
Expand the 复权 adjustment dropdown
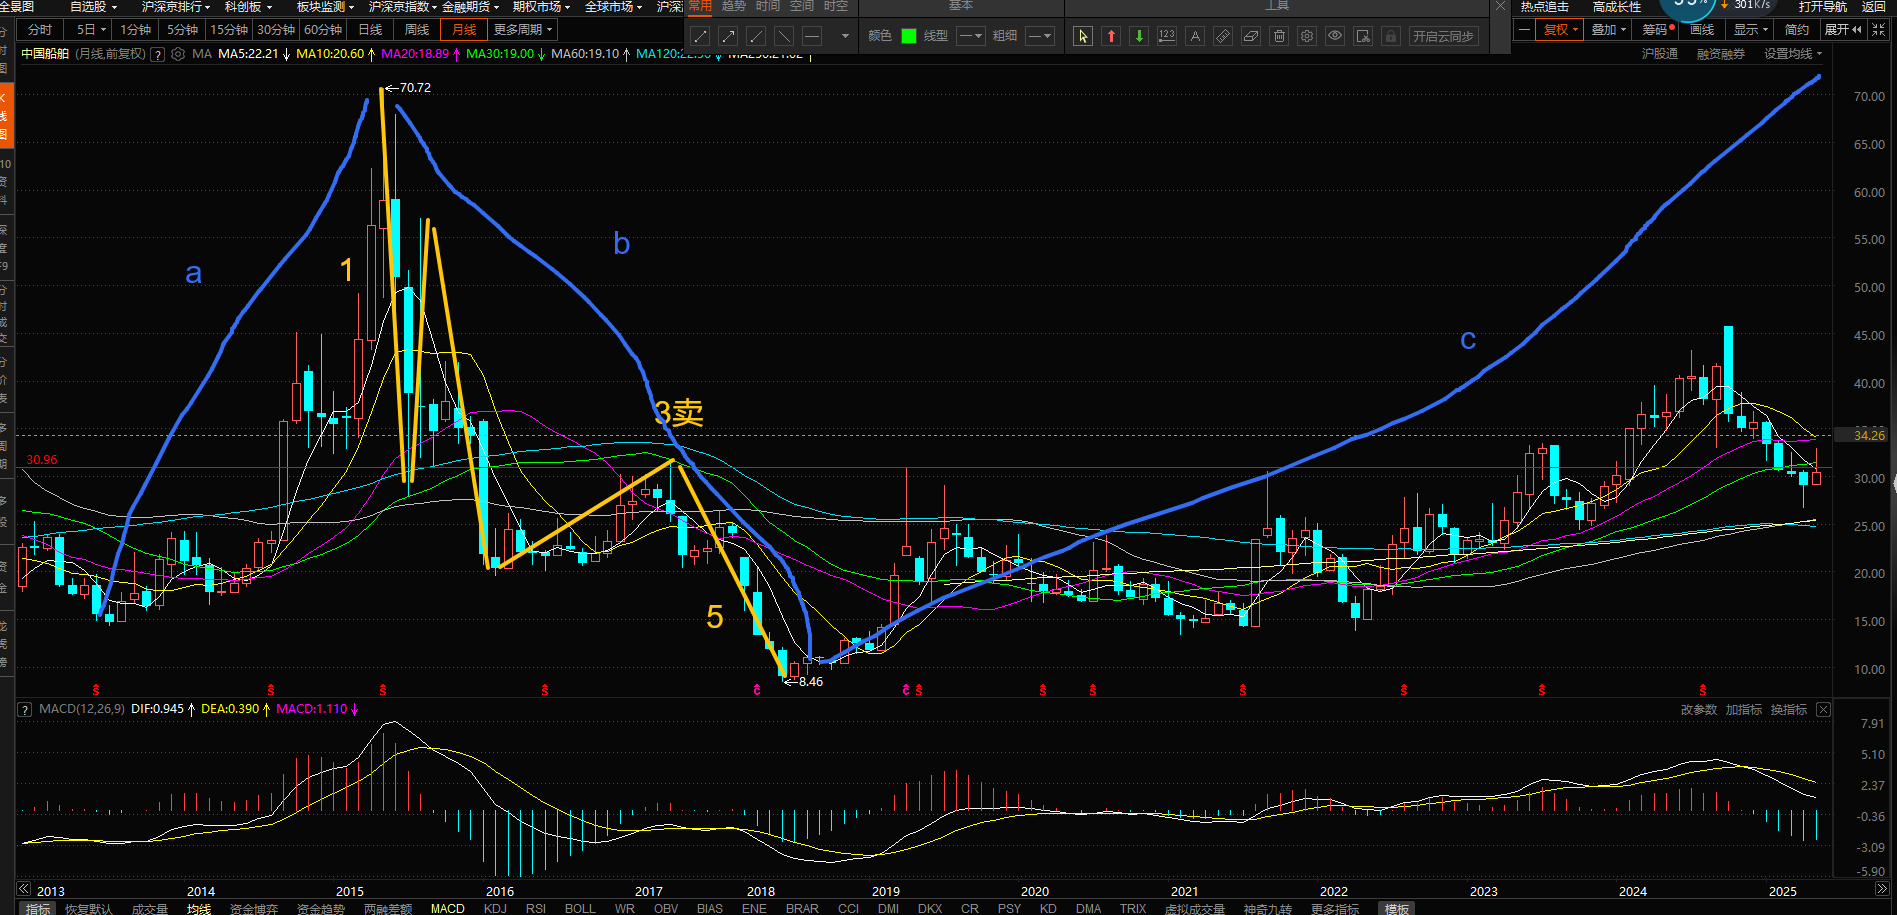coord(1560,30)
